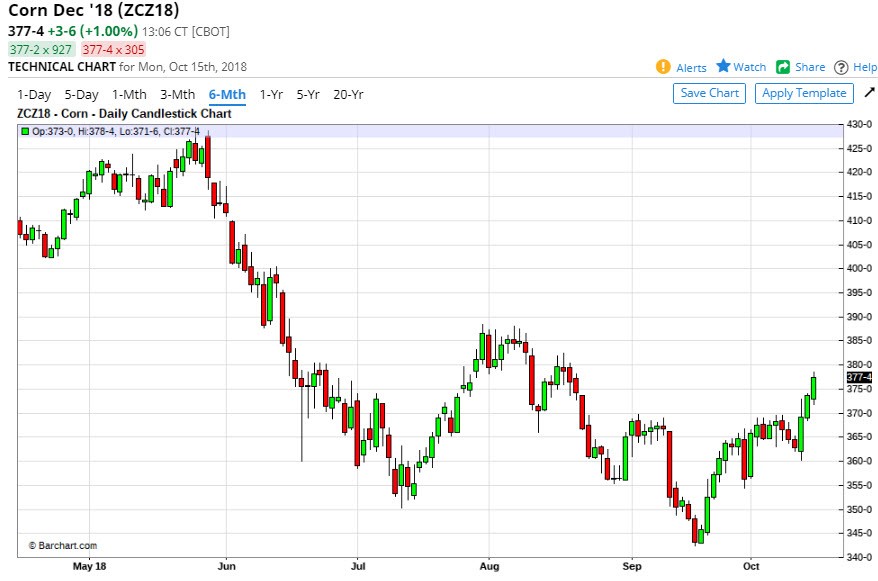Switch to the 20-Yr timeframe

pos(348,95)
